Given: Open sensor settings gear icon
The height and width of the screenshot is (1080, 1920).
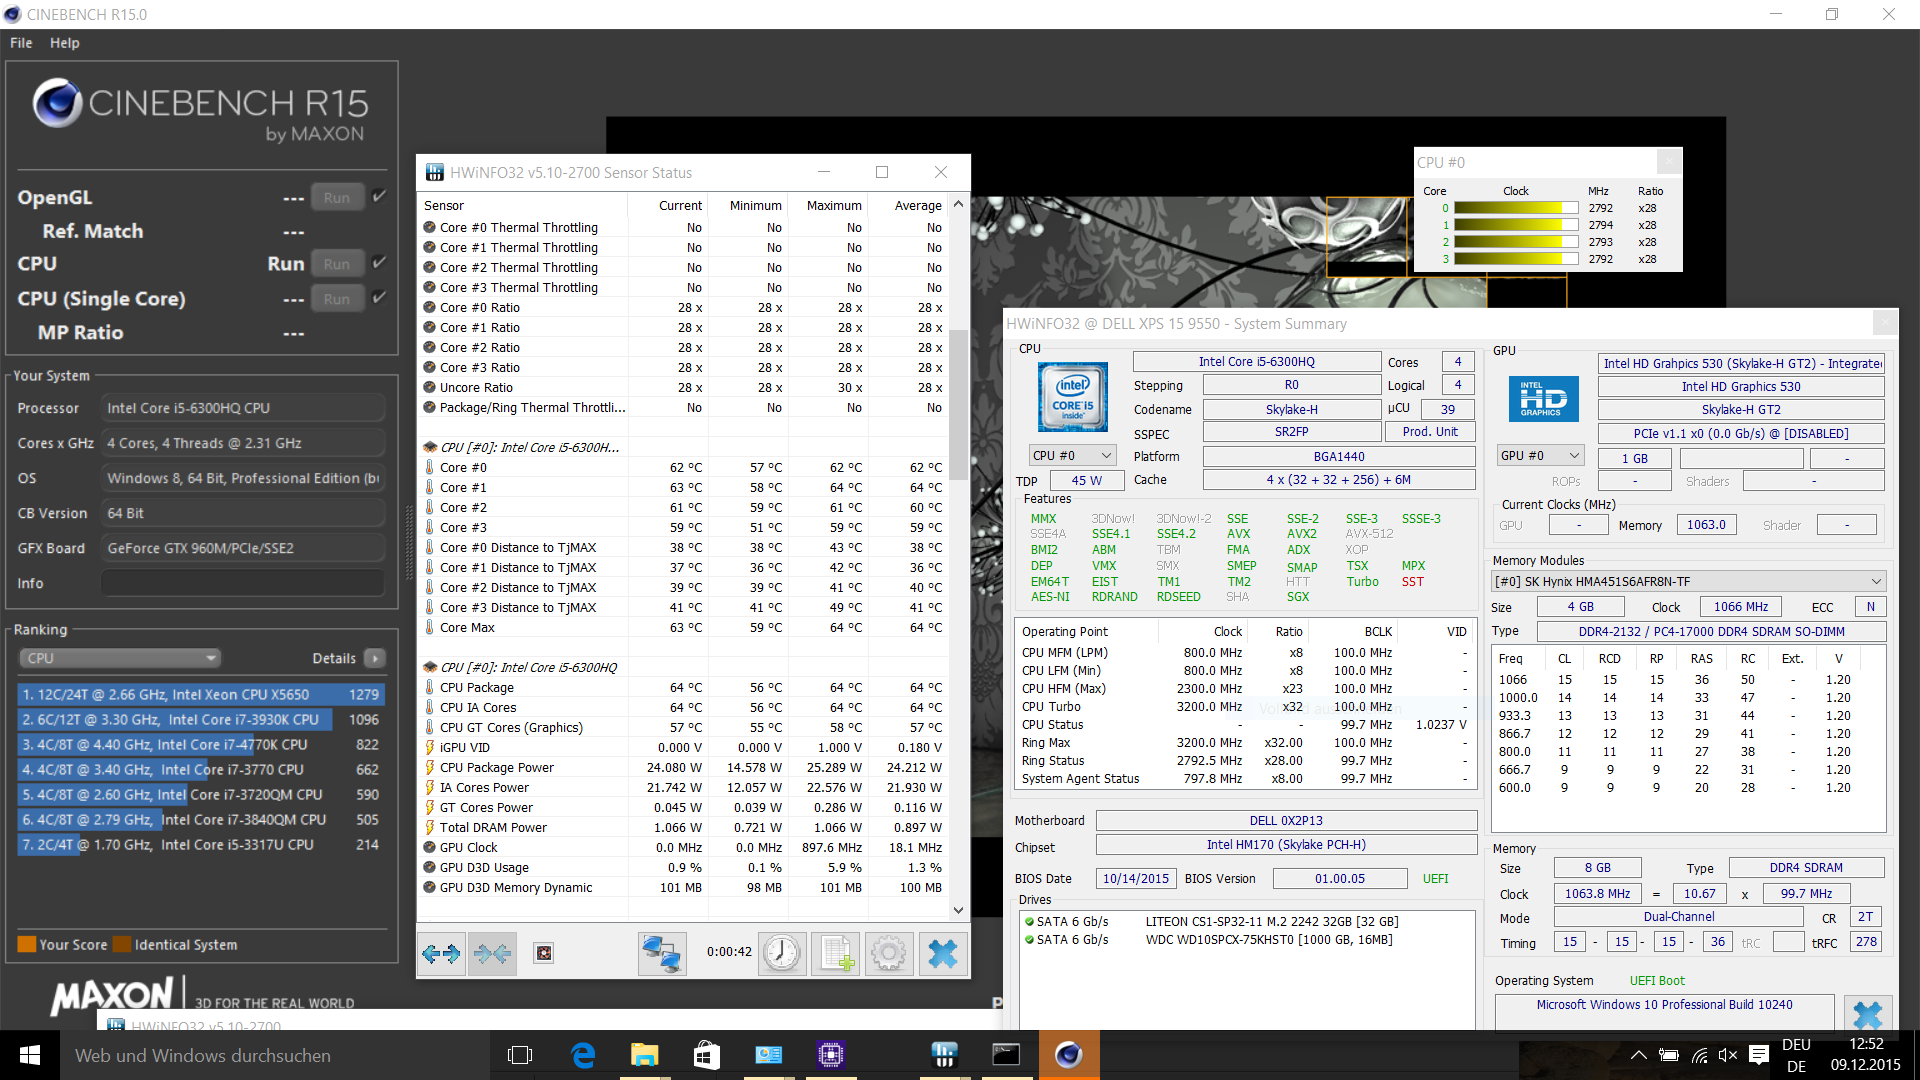Looking at the screenshot, I should click(x=888, y=954).
